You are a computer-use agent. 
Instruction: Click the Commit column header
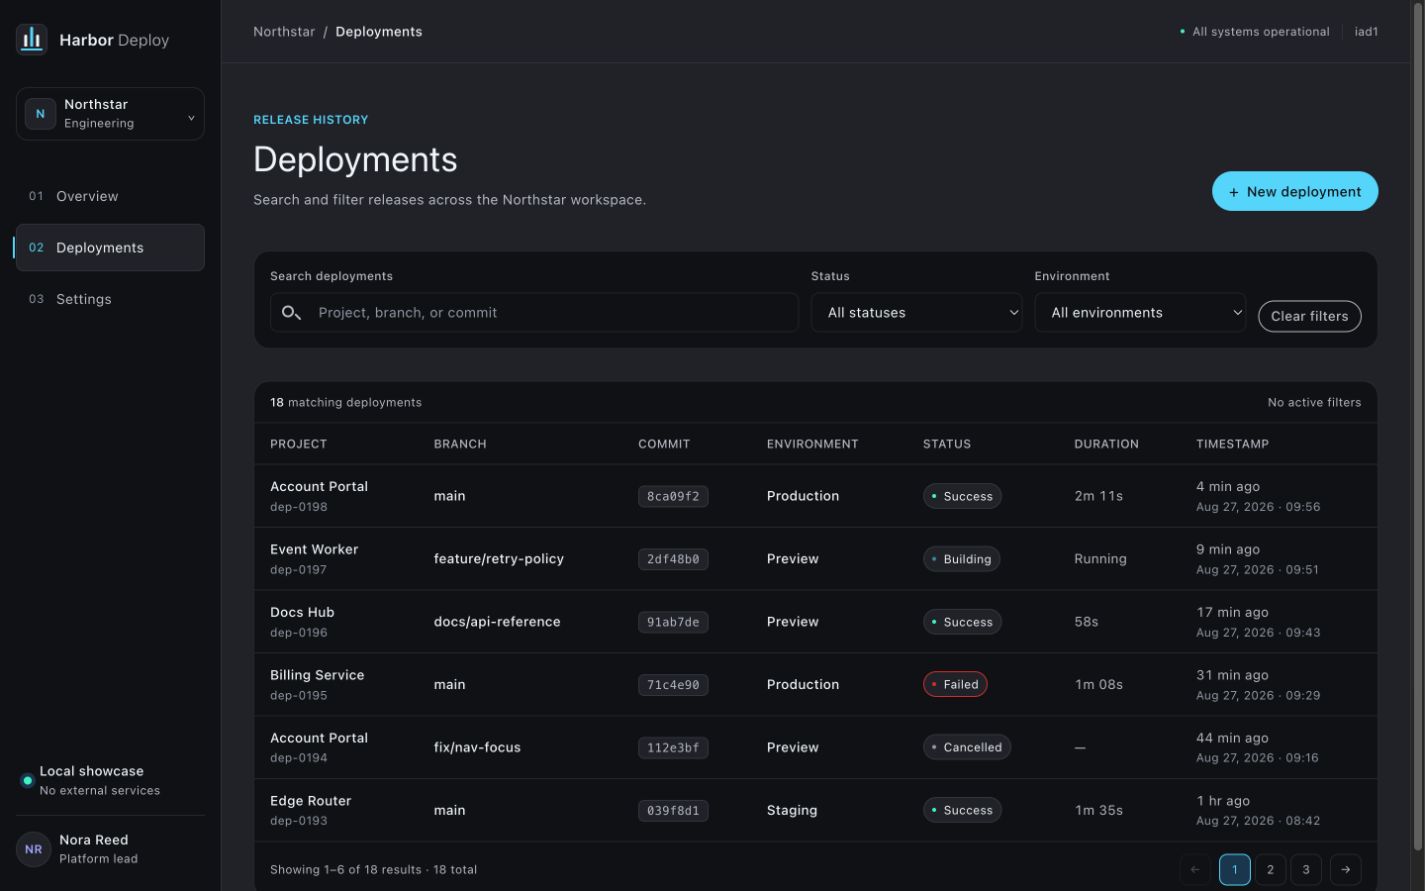(664, 444)
